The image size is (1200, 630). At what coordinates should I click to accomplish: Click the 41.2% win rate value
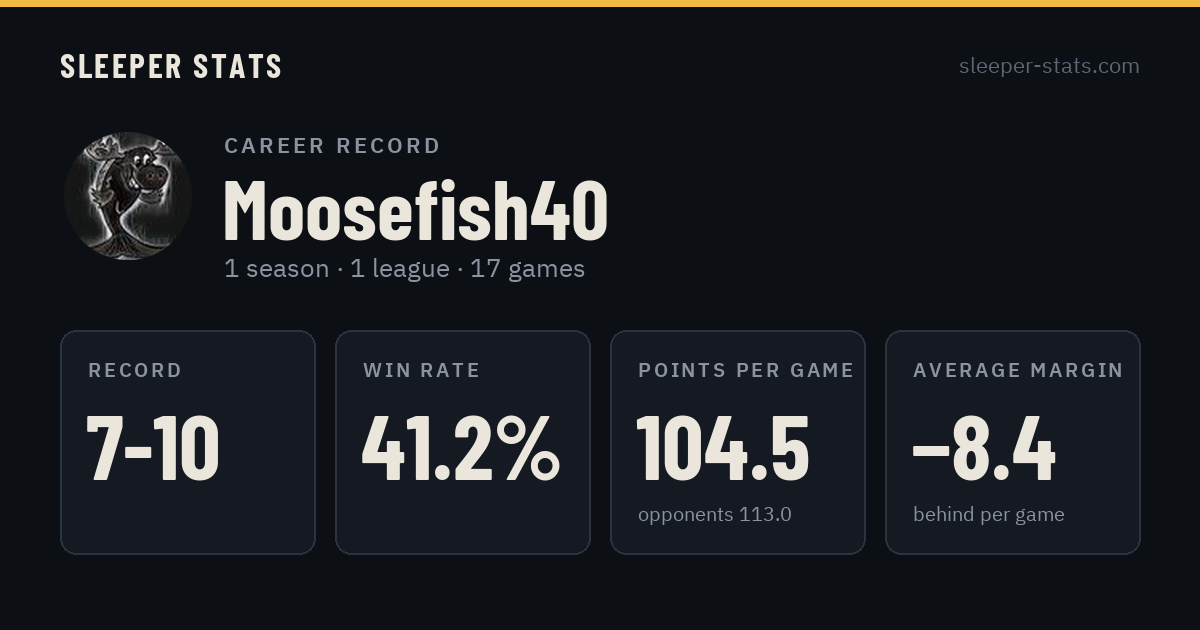461,449
